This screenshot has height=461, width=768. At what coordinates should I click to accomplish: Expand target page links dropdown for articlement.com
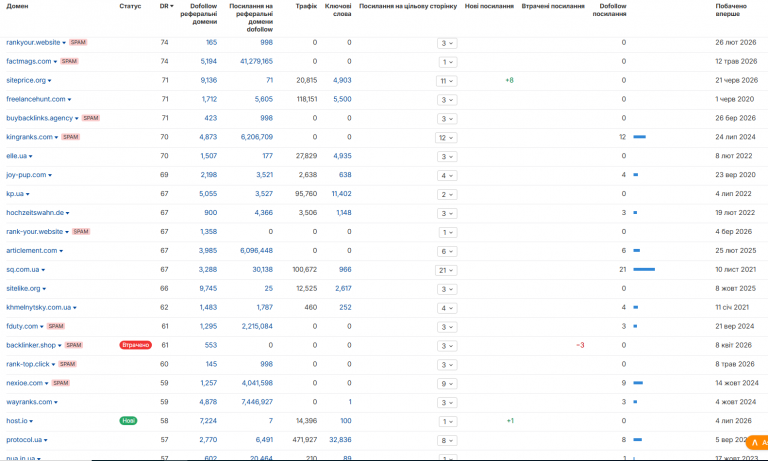click(447, 251)
